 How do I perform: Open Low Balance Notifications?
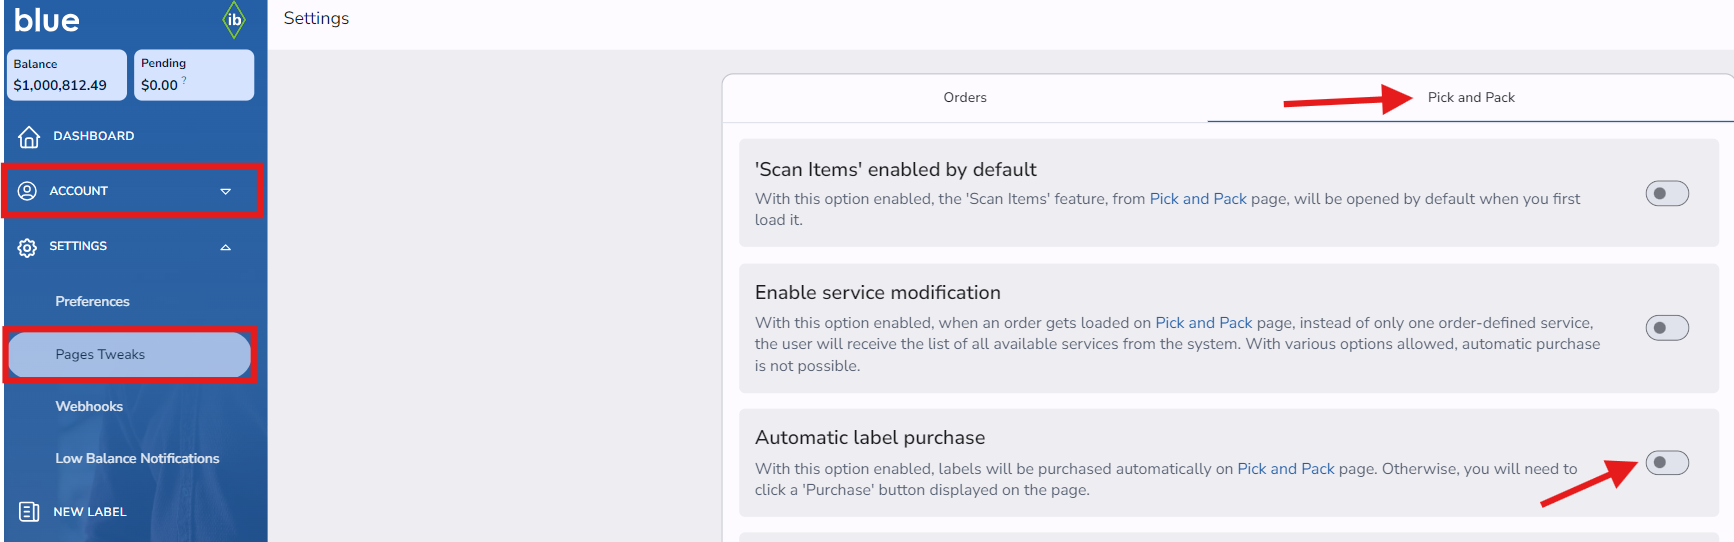[137, 459]
